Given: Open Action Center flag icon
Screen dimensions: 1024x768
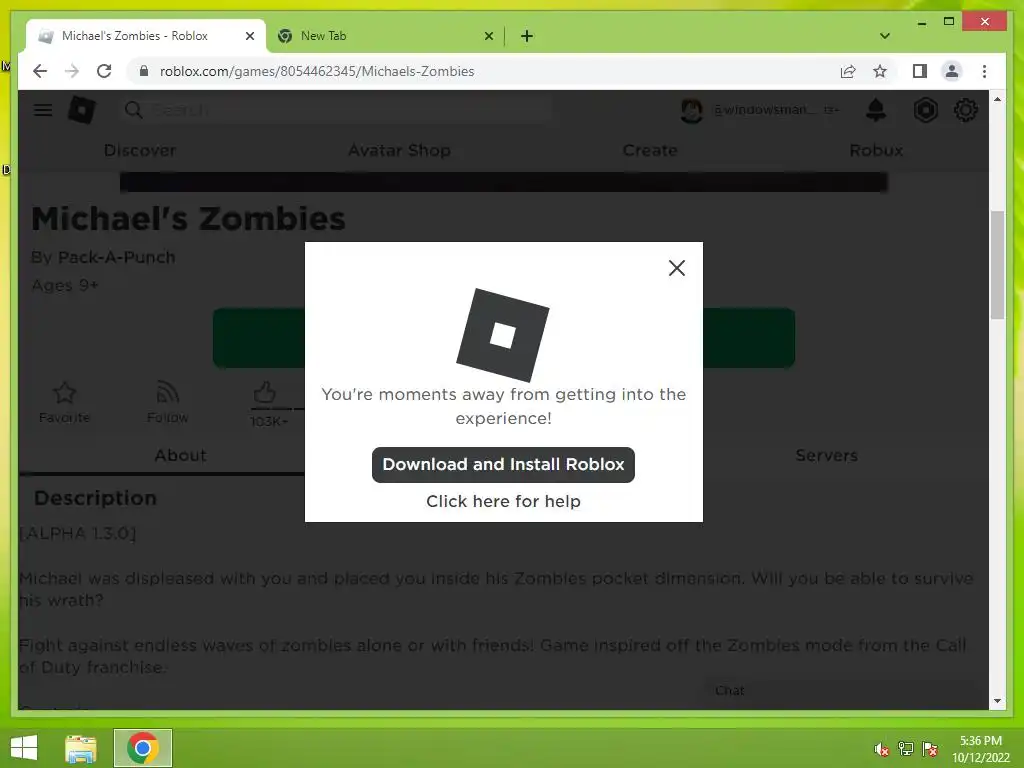Looking at the screenshot, I should coord(929,749).
